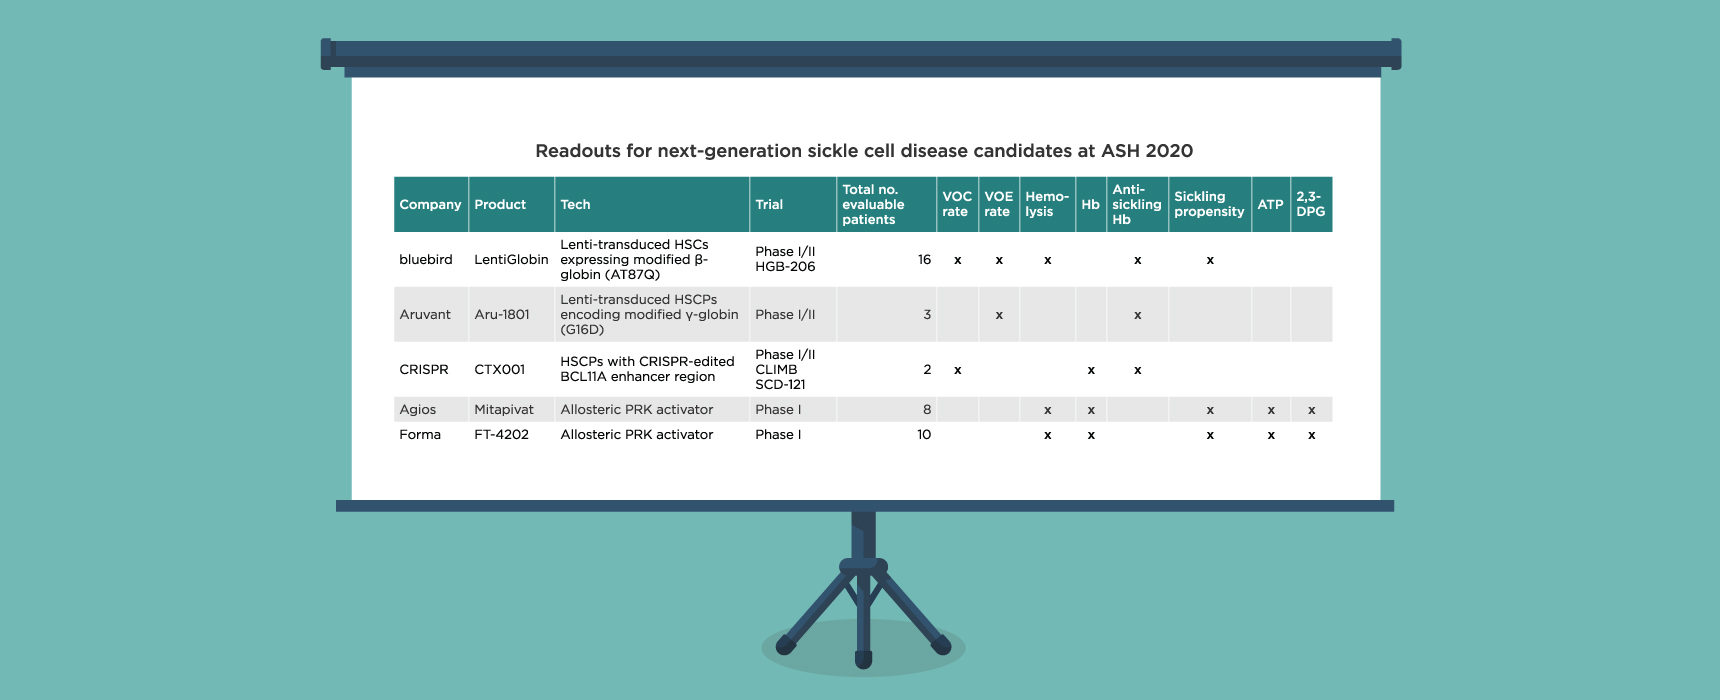Click CRISPR's patient count 2
This screenshot has height=700, width=1720.
click(927, 370)
